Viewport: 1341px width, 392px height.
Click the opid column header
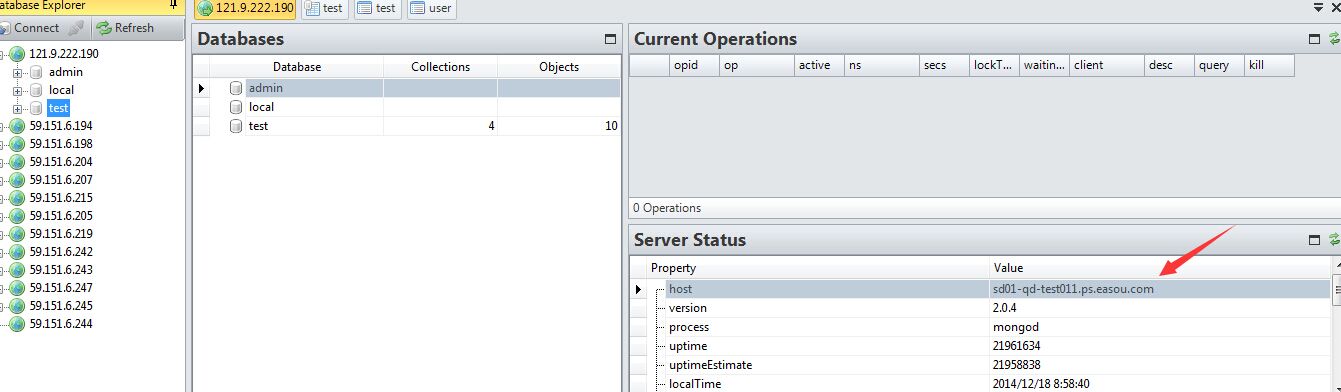click(x=694, y=65)
